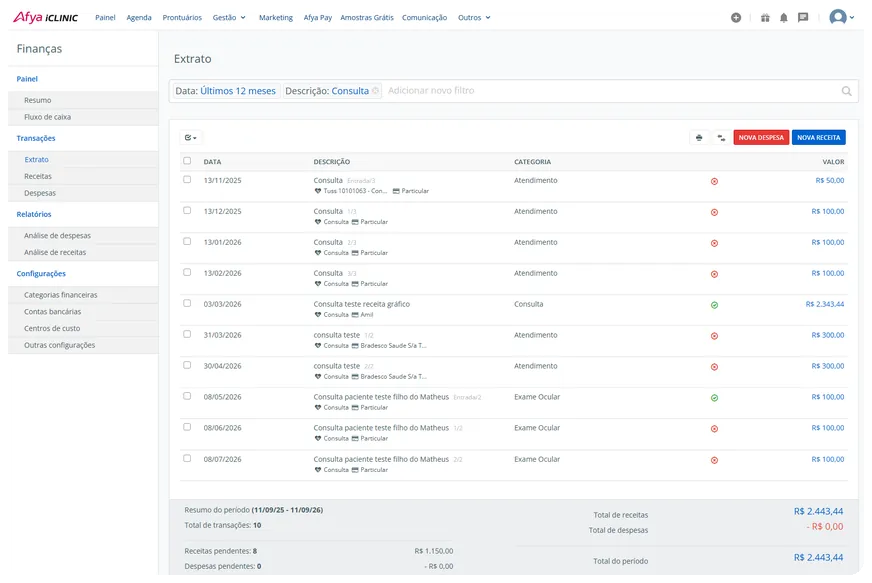Select the checkbox for 13/11/2025 row
Image resolution: width=872 pixels, height=583 pixels.
187,180
